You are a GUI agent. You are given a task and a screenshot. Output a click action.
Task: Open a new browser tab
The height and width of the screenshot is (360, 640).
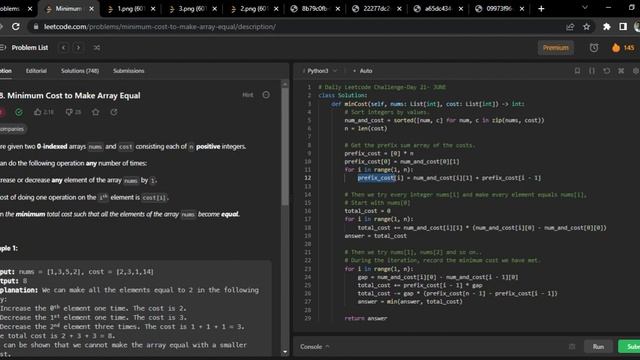[541, 9]
